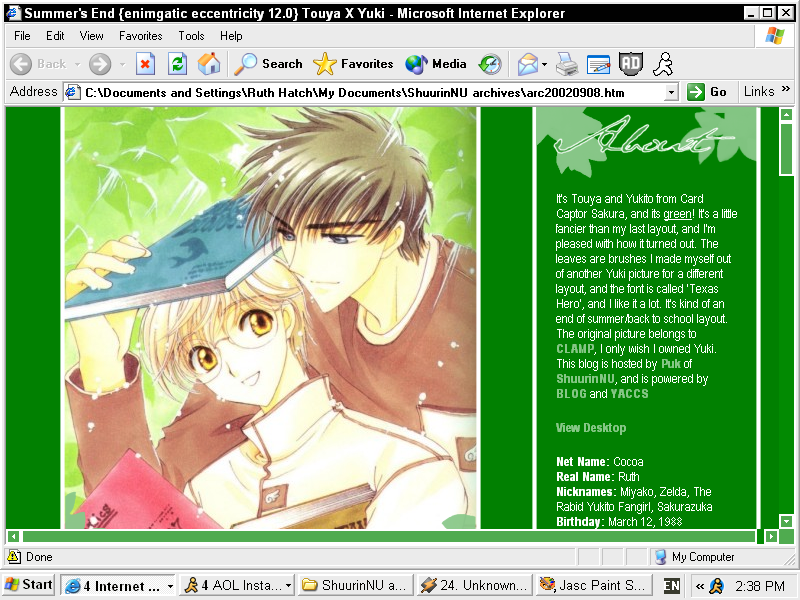Refresh the current page
800x600 pixels.
[177, 64]
